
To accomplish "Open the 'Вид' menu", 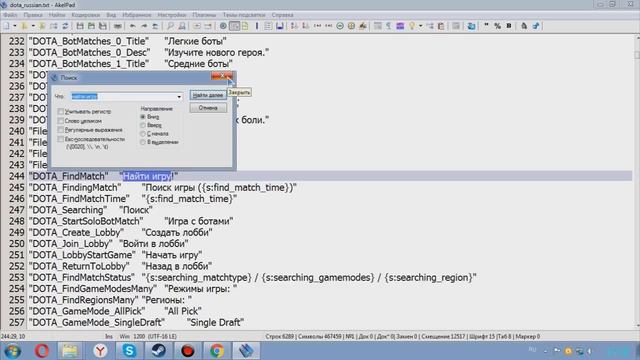I will pos(111,15).
